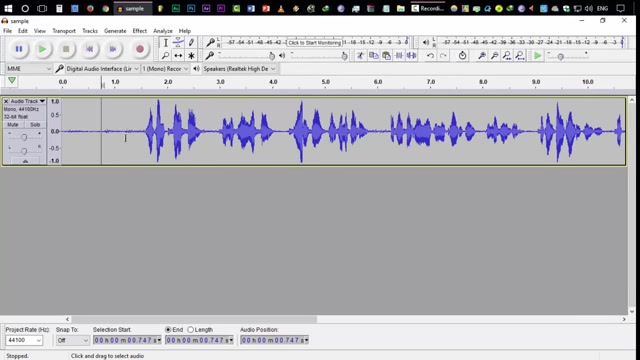Select the Draw pencil tool
The image size is (640, 360).
click(191, 42)
